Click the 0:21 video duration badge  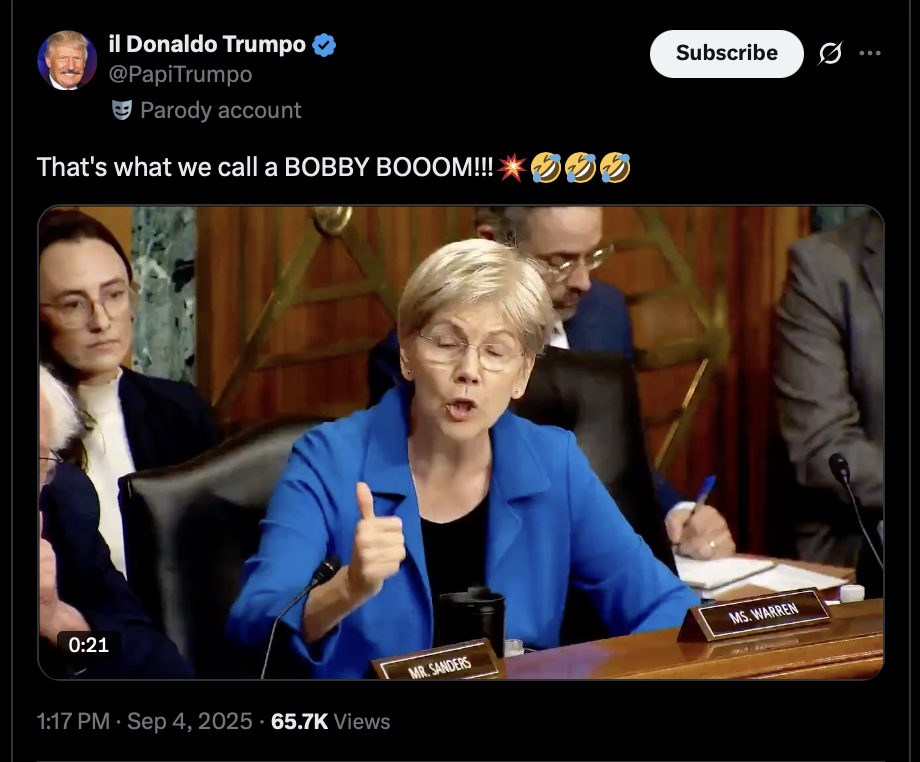(89, 645)
